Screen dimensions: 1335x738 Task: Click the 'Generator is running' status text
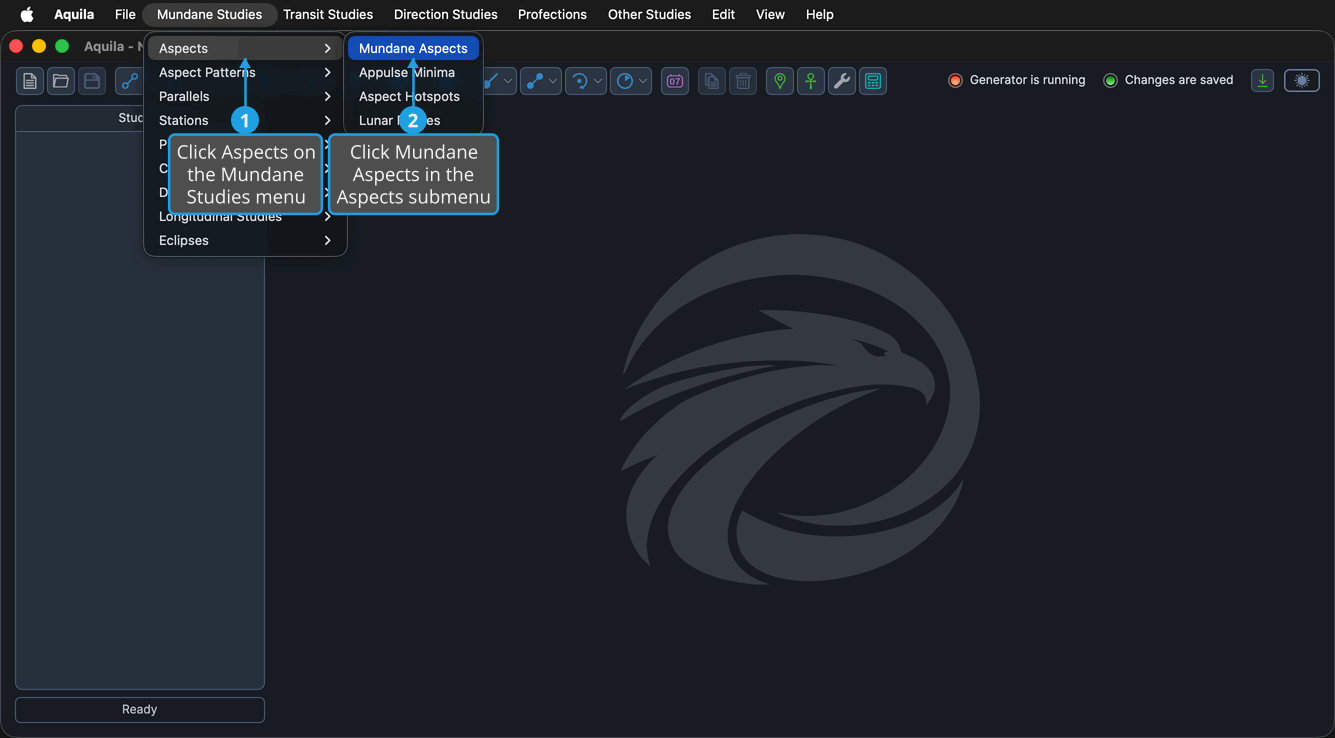1027,80
